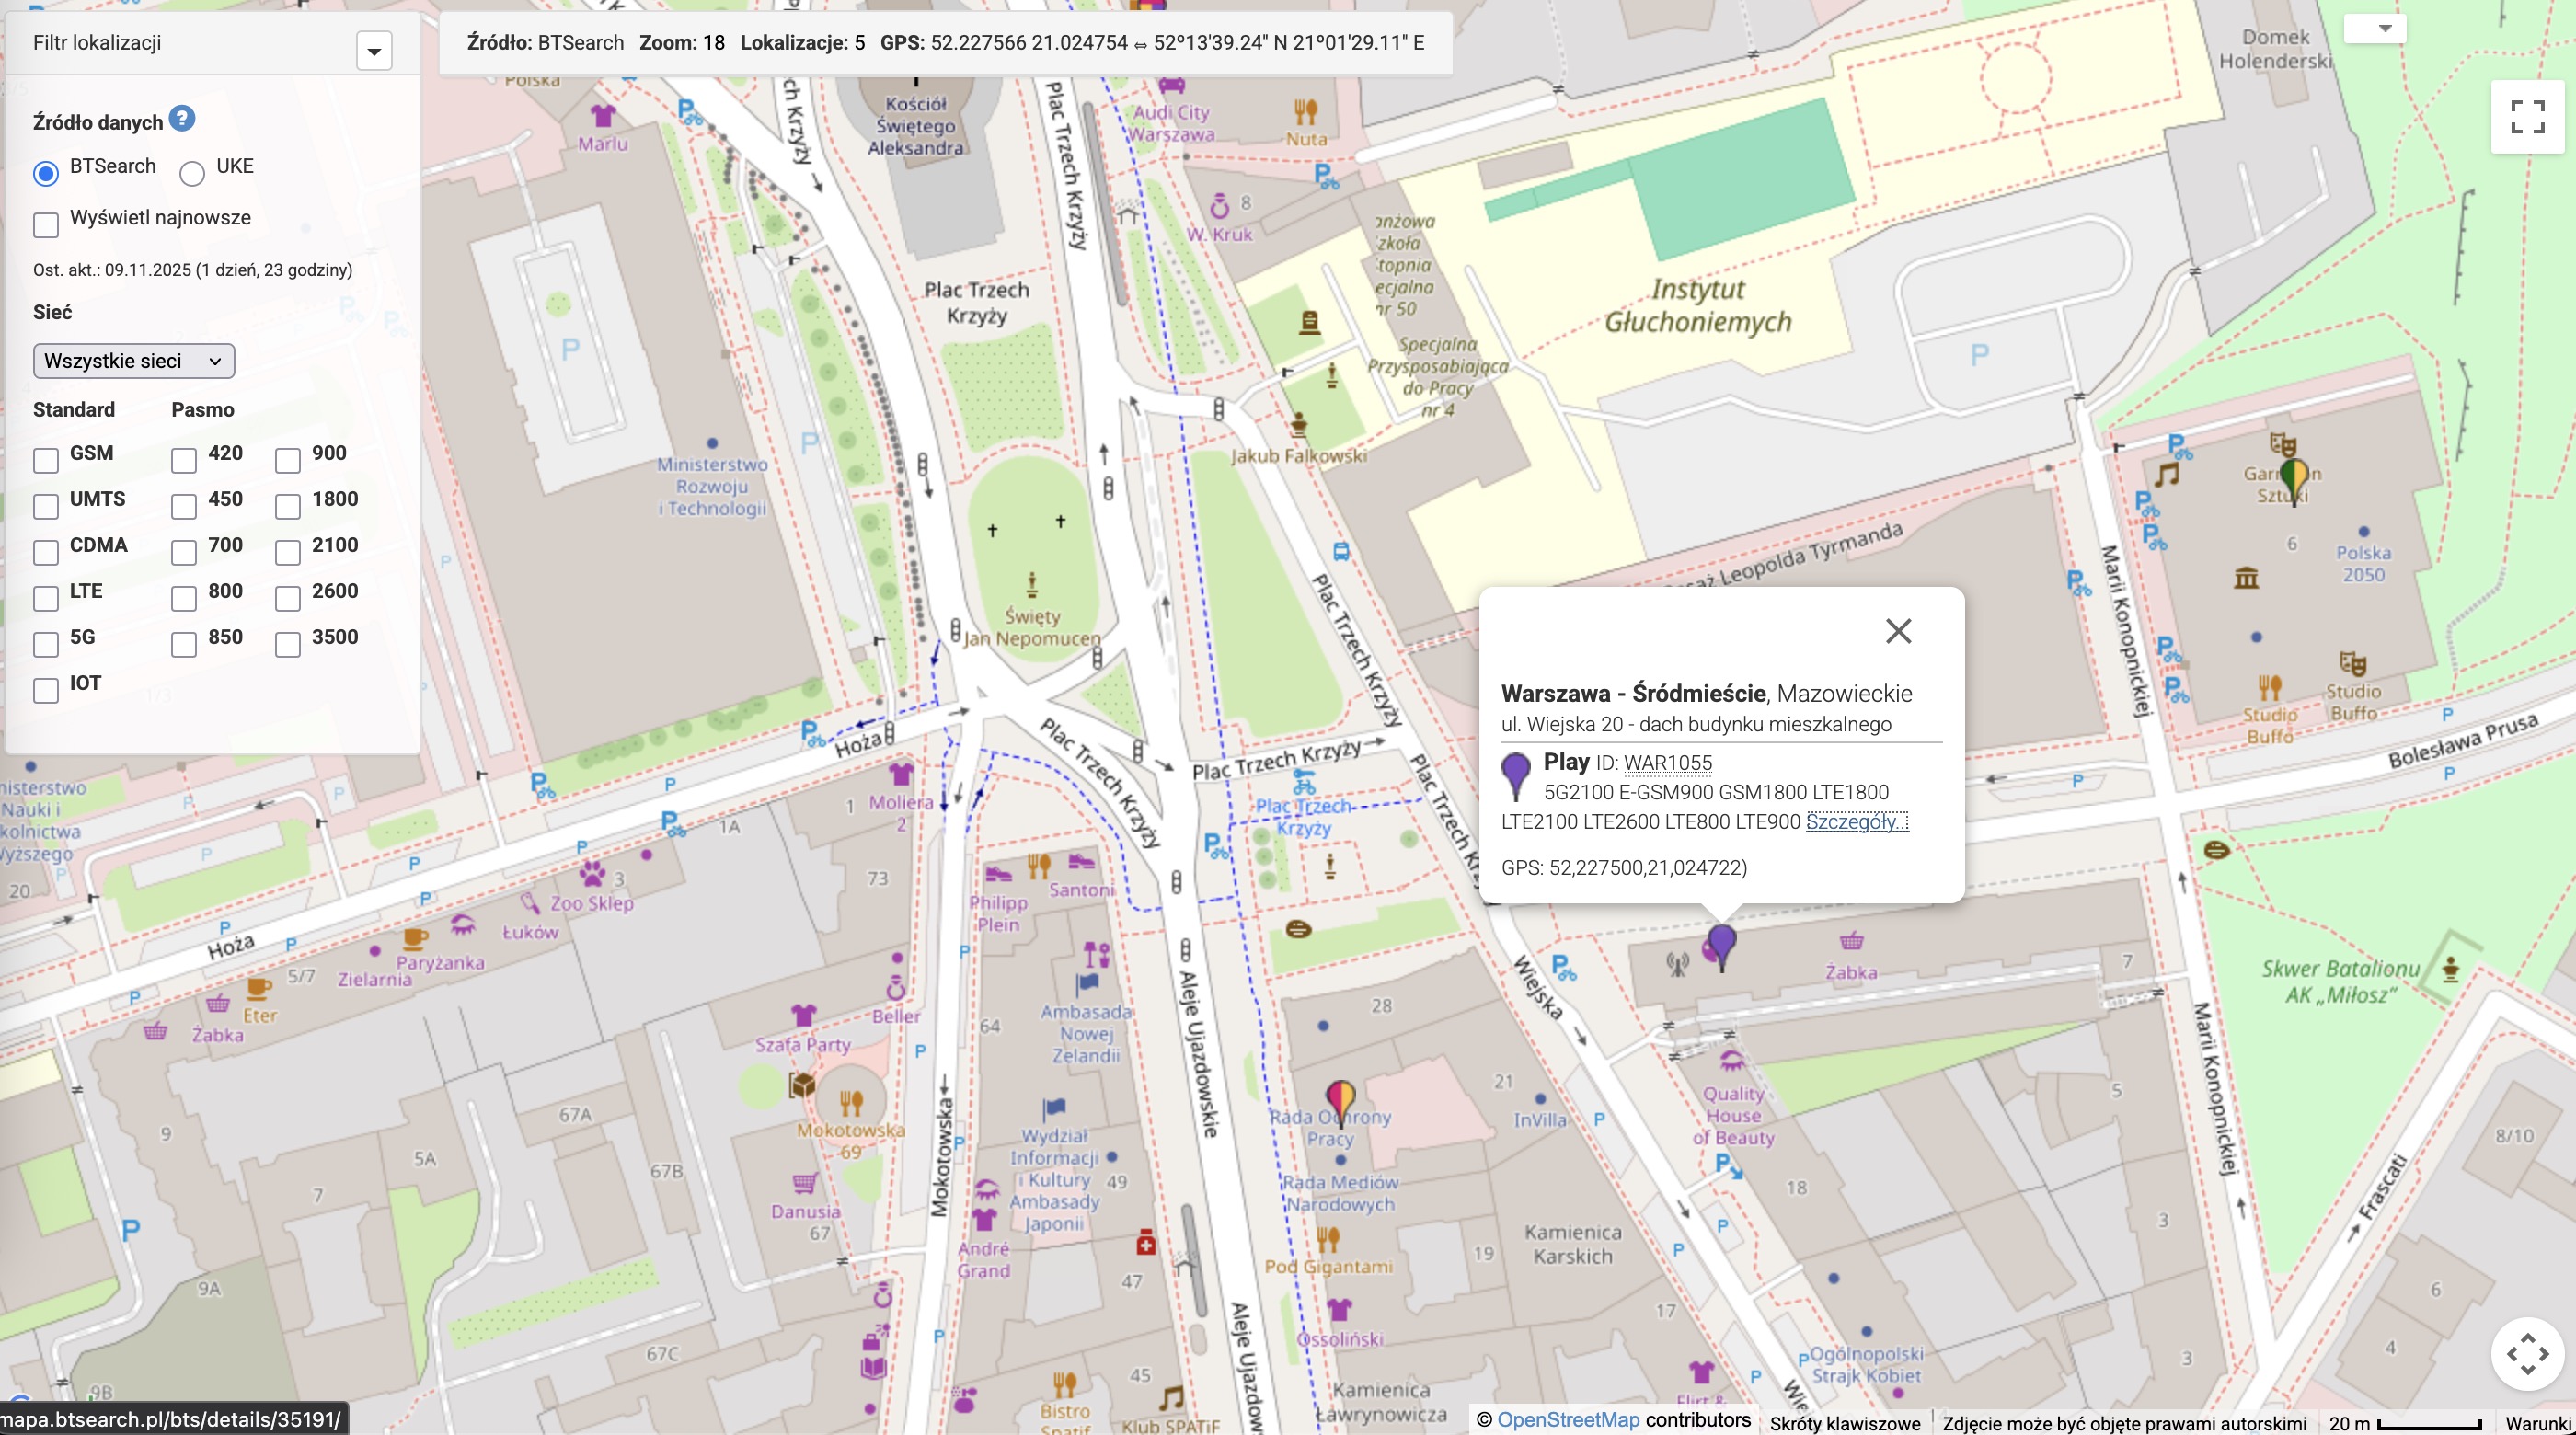The image size is (2576, 1435).
Task: Select the UKE data source radio
Action: 192,174
